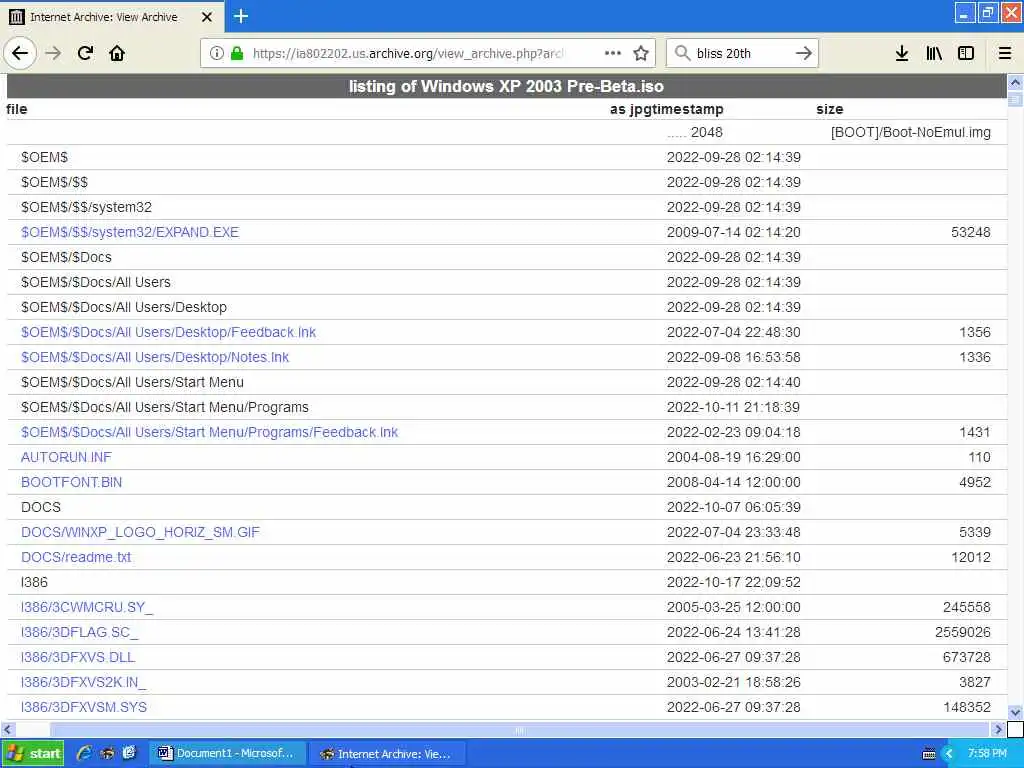Open a new browser tab
The width and height of the screenshot is (1024, 768).
[241, 16]
